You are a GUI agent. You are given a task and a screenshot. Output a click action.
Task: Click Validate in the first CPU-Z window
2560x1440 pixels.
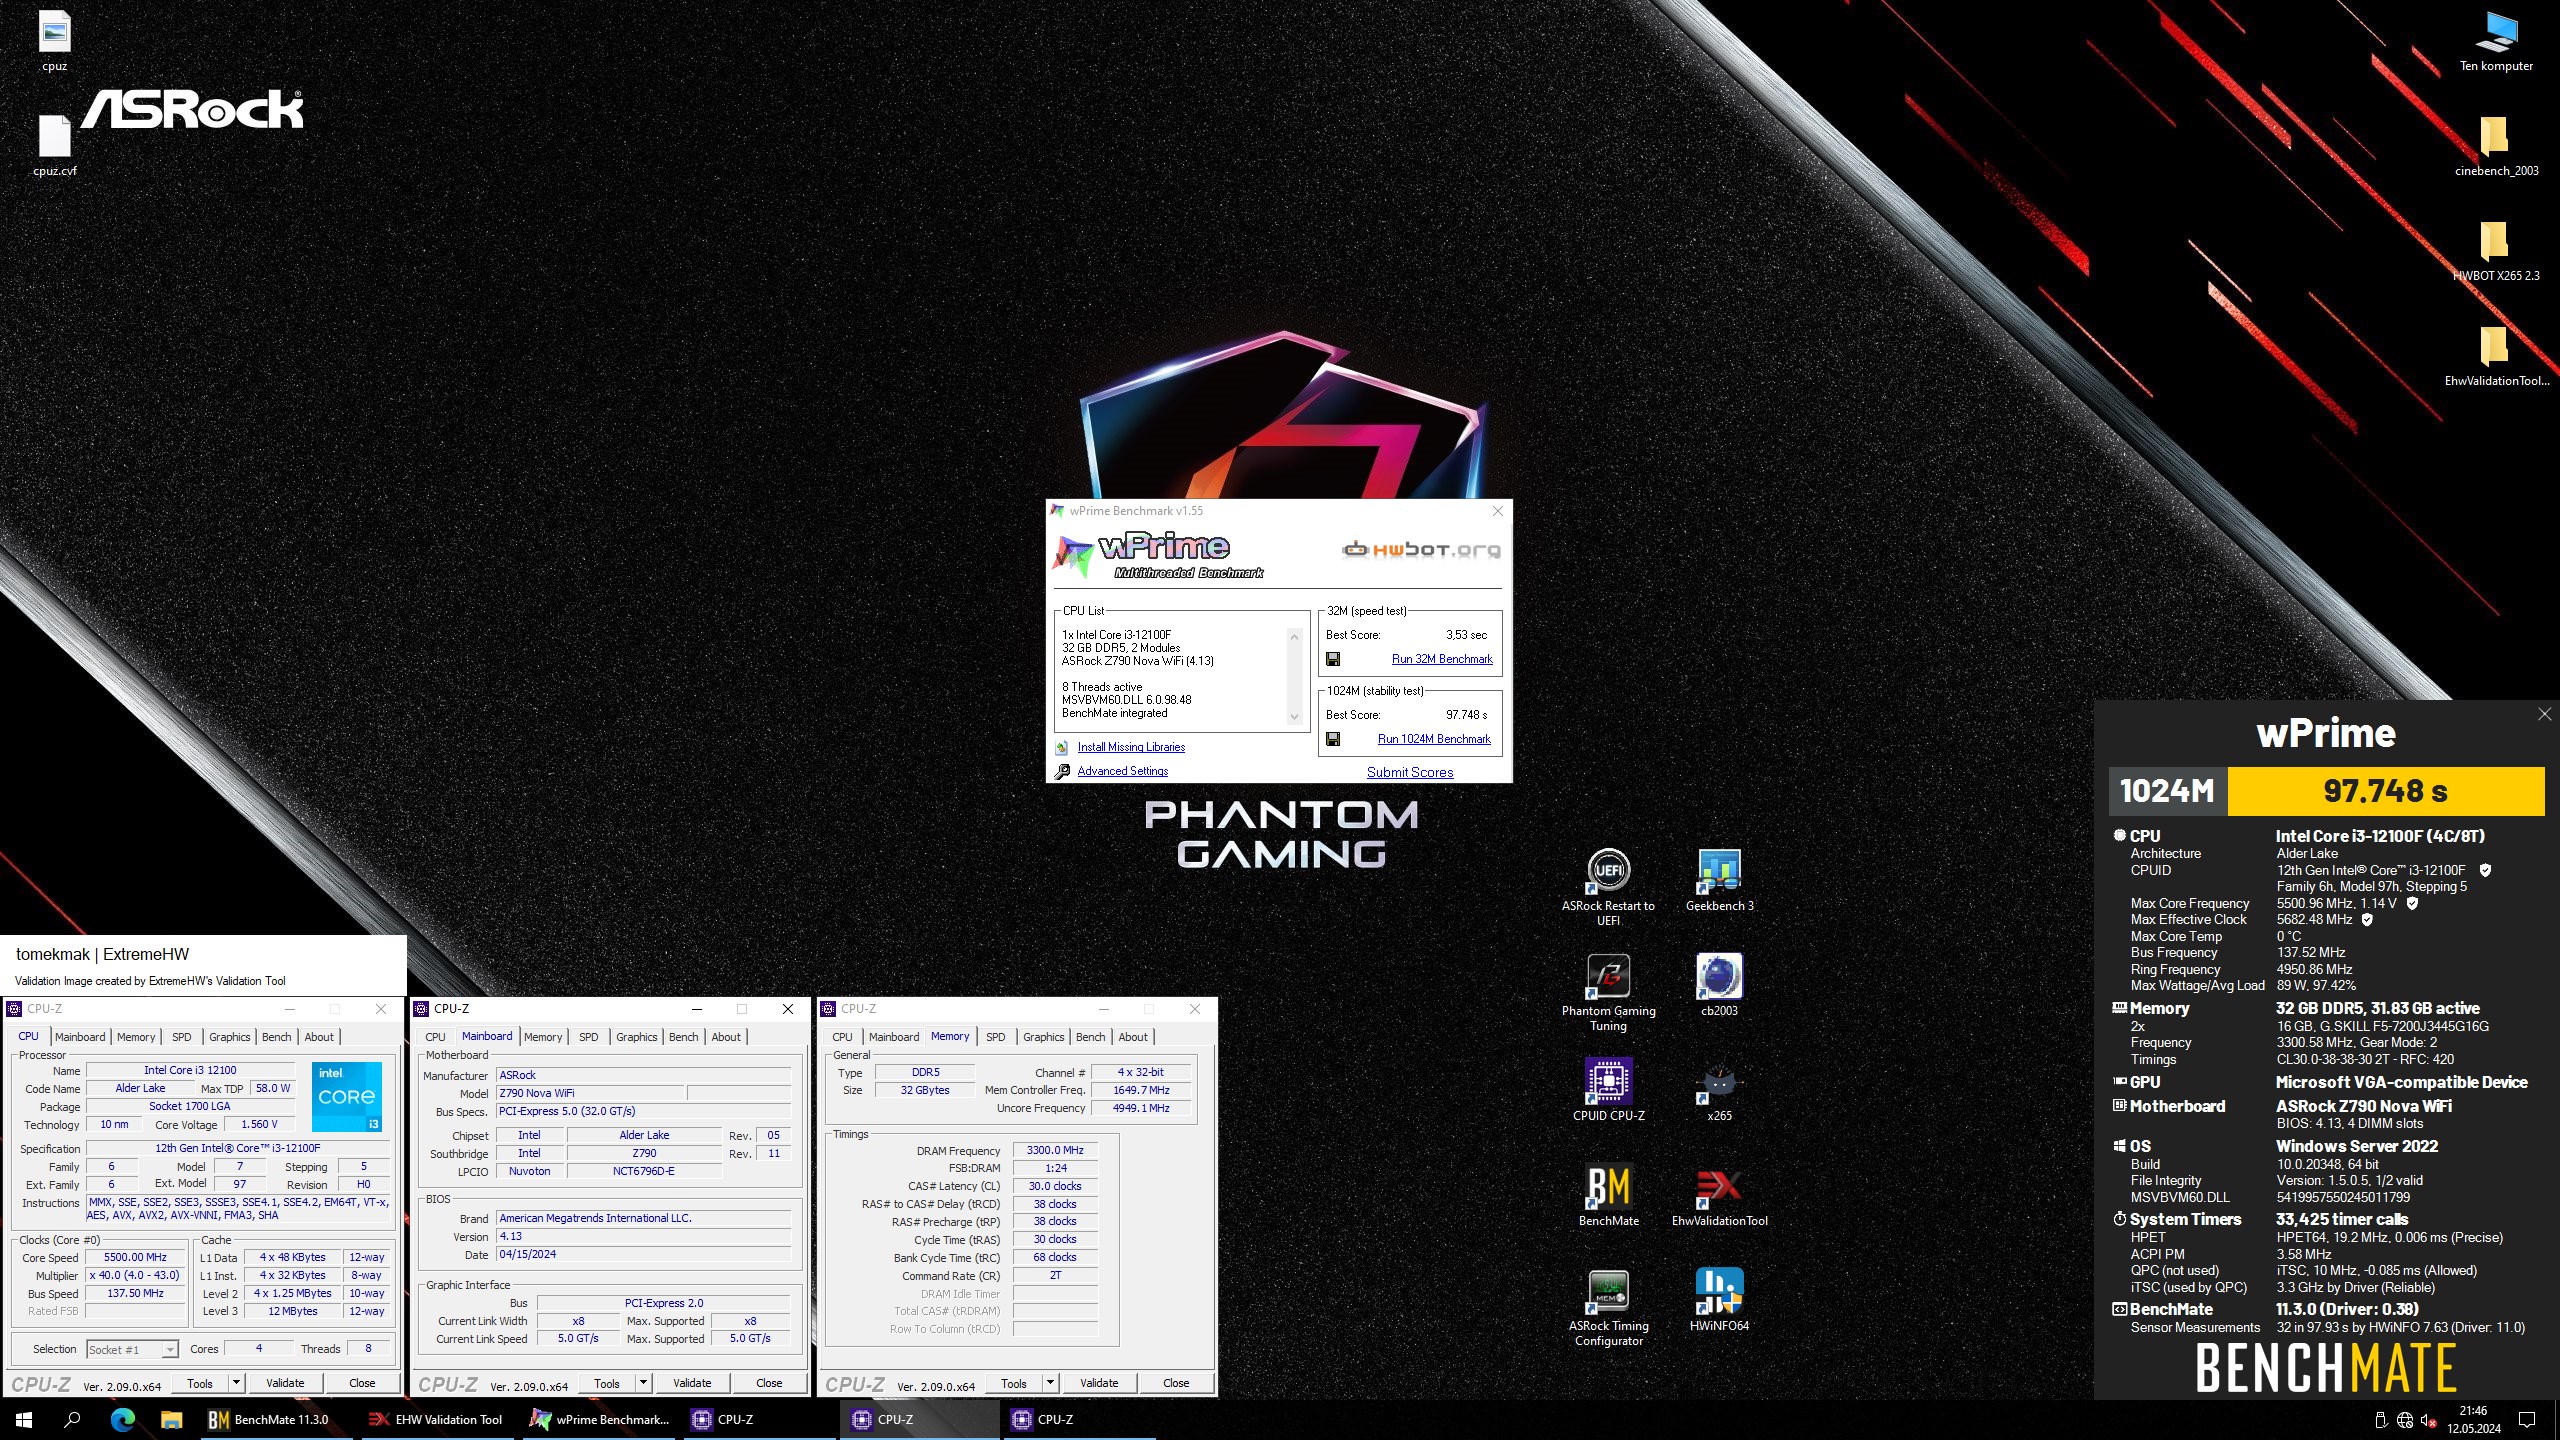[x=285, y=1383]
